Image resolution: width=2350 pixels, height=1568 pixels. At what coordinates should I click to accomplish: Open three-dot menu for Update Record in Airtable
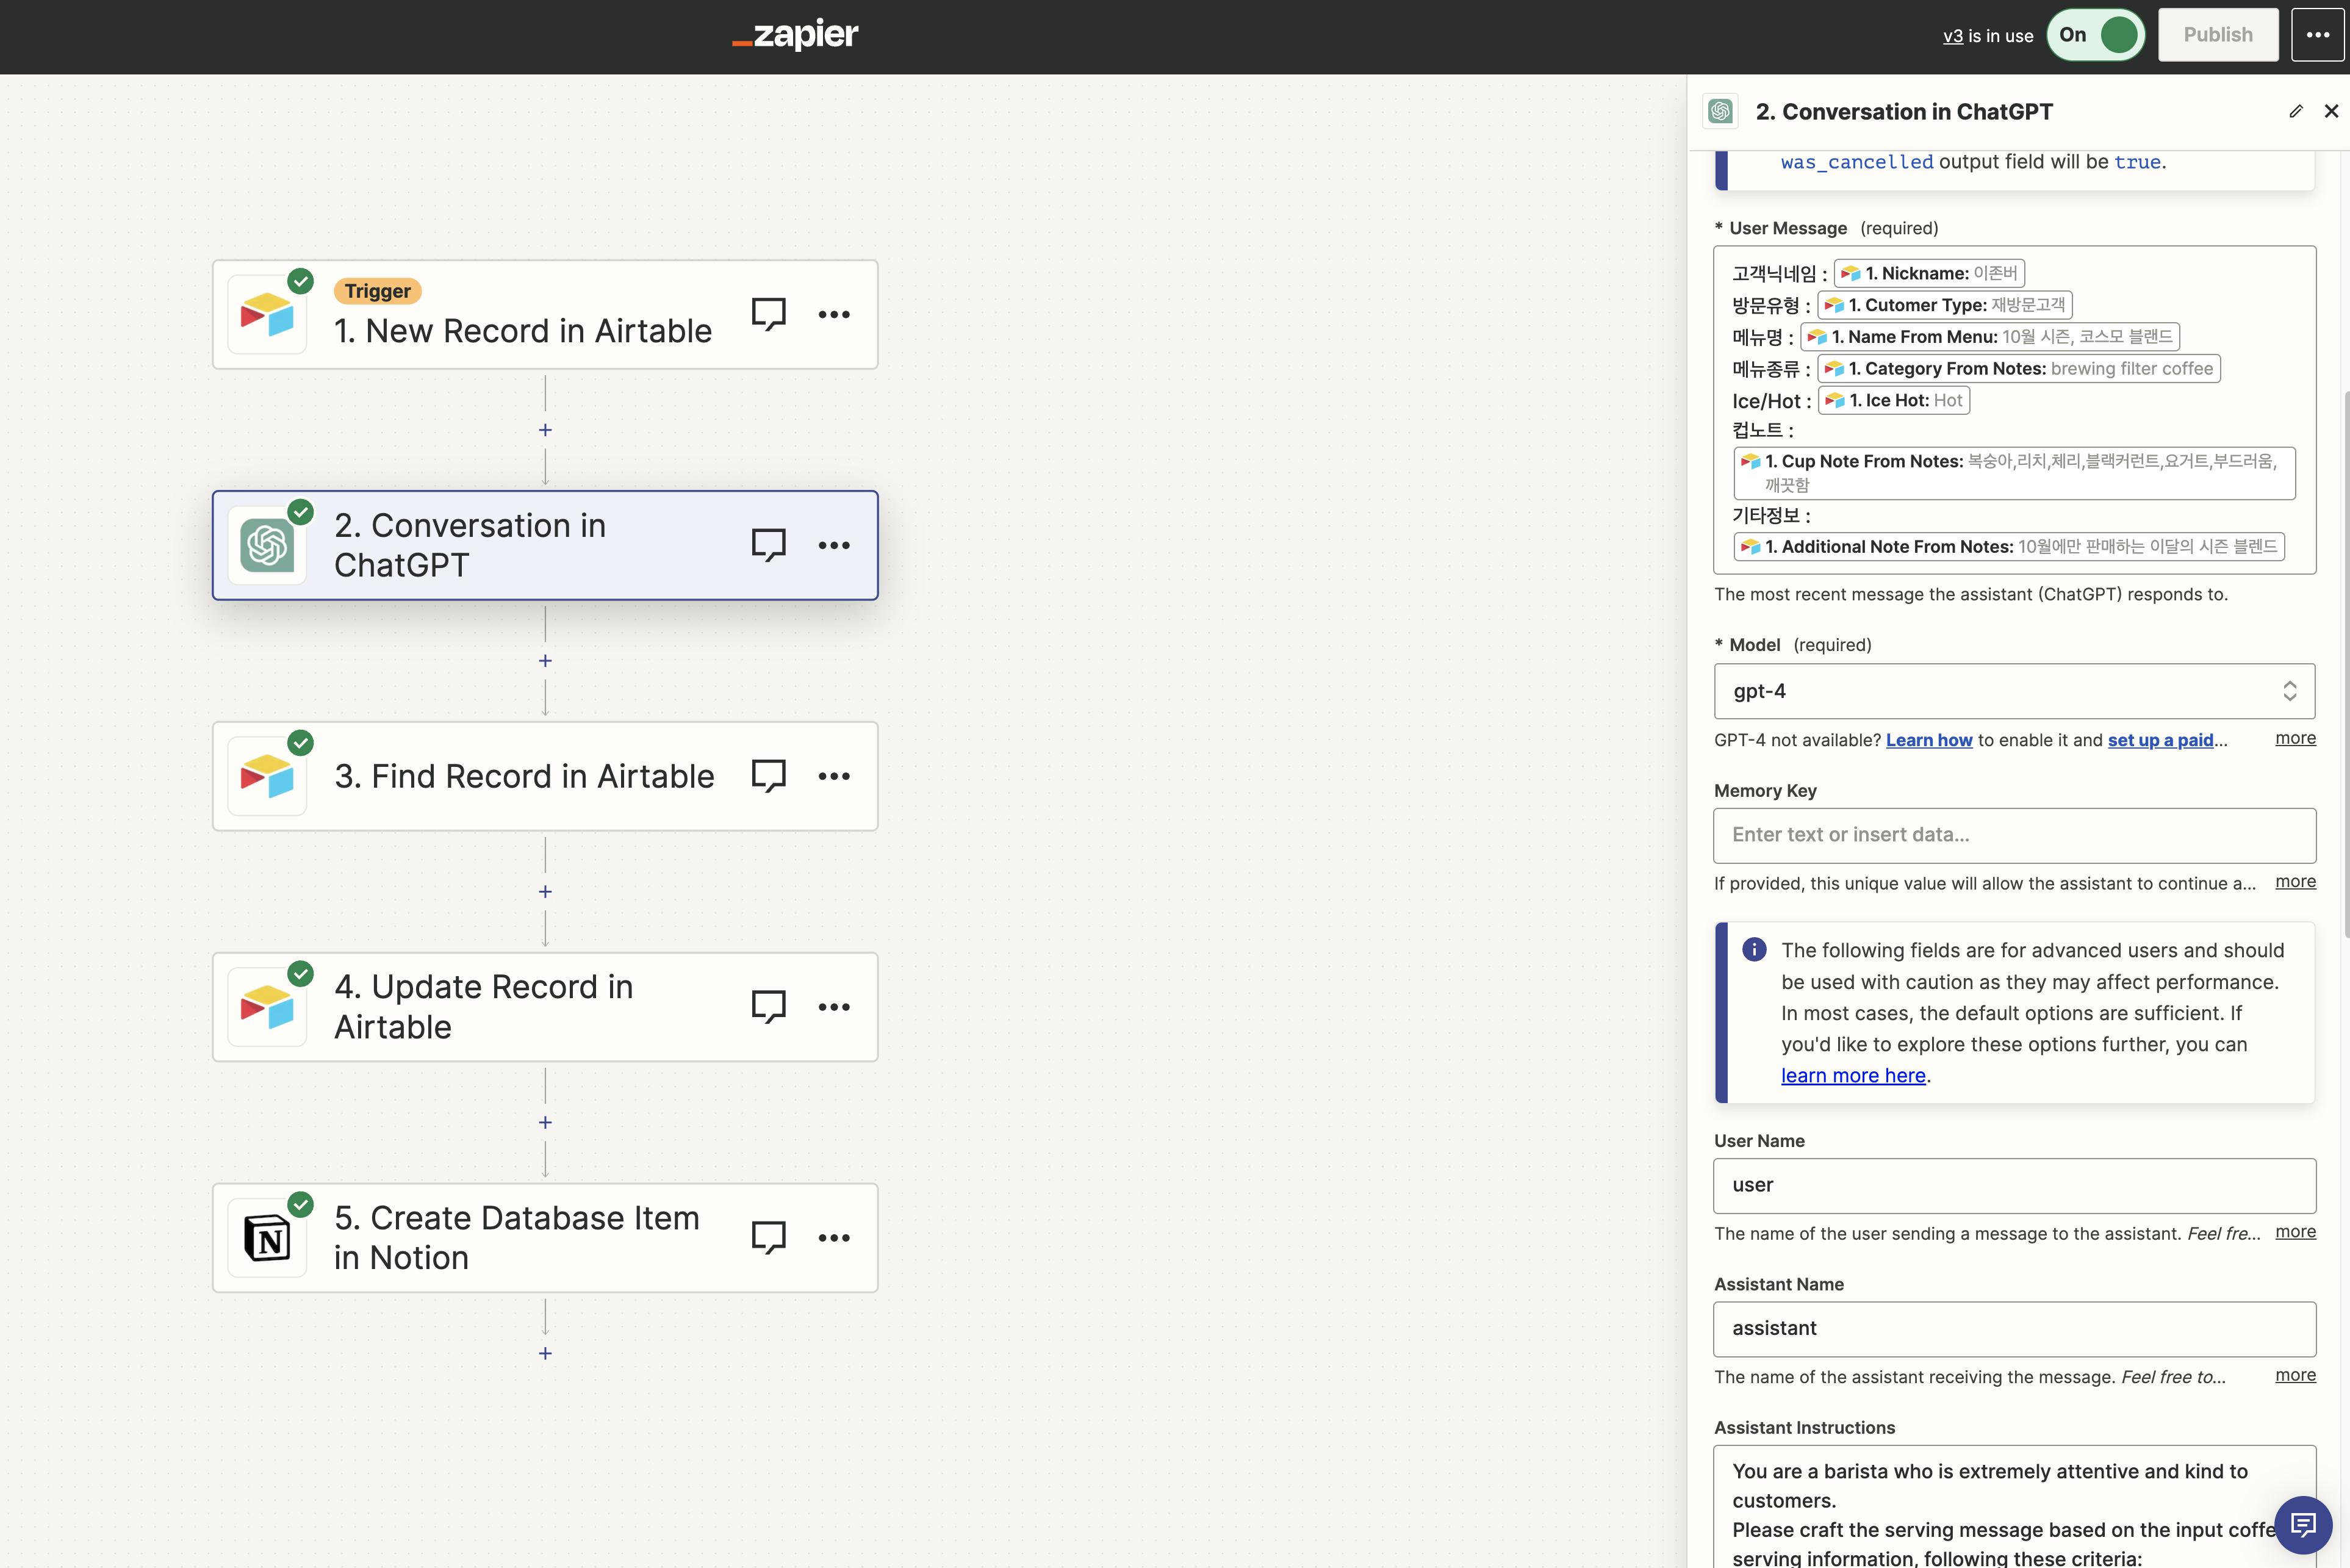(833, 1007)
